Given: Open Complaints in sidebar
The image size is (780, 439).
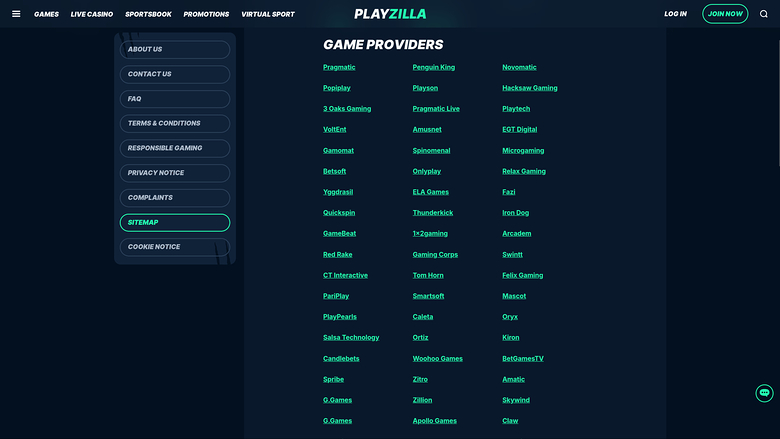Looking at the screenshot, I should click(x=175, y=197).
